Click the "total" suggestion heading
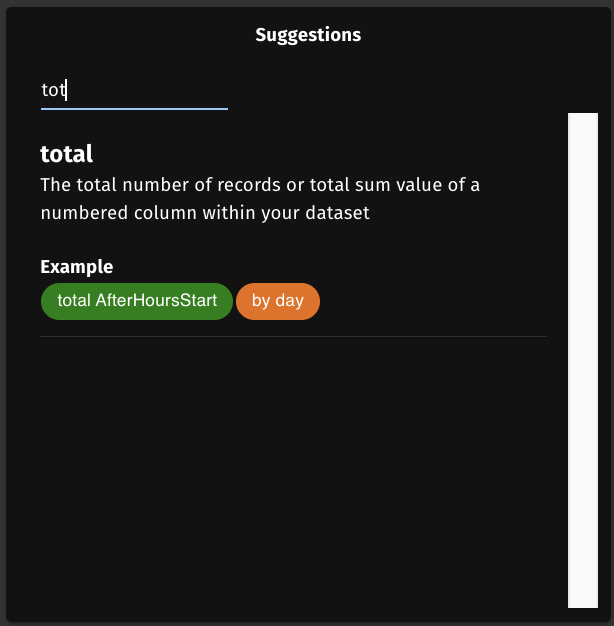Viewport: 614px width, 626px height. pyautogui.click(x=67, y=154)
